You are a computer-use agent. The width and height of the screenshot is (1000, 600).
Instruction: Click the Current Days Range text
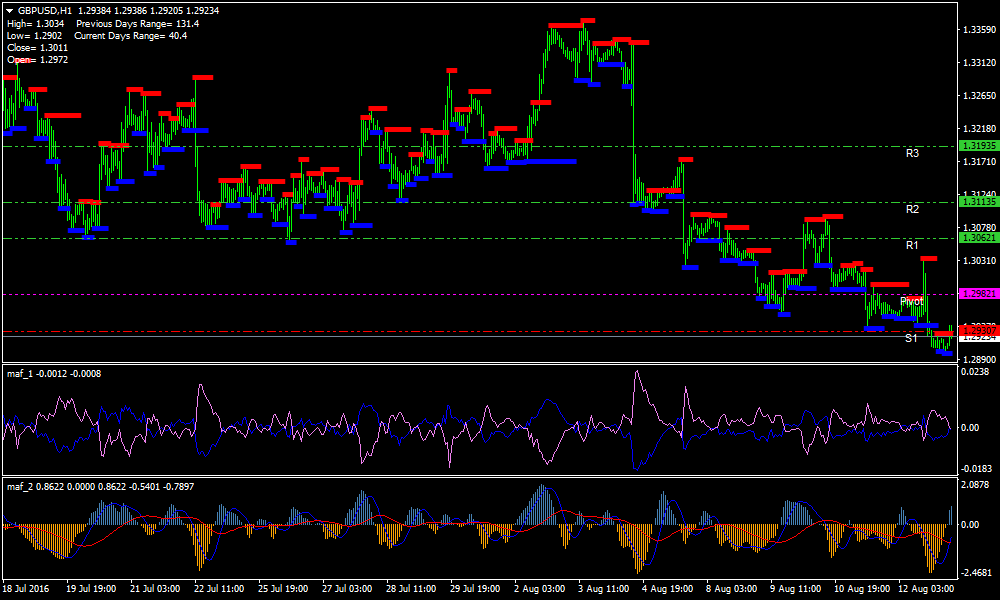tap(130, 35)
